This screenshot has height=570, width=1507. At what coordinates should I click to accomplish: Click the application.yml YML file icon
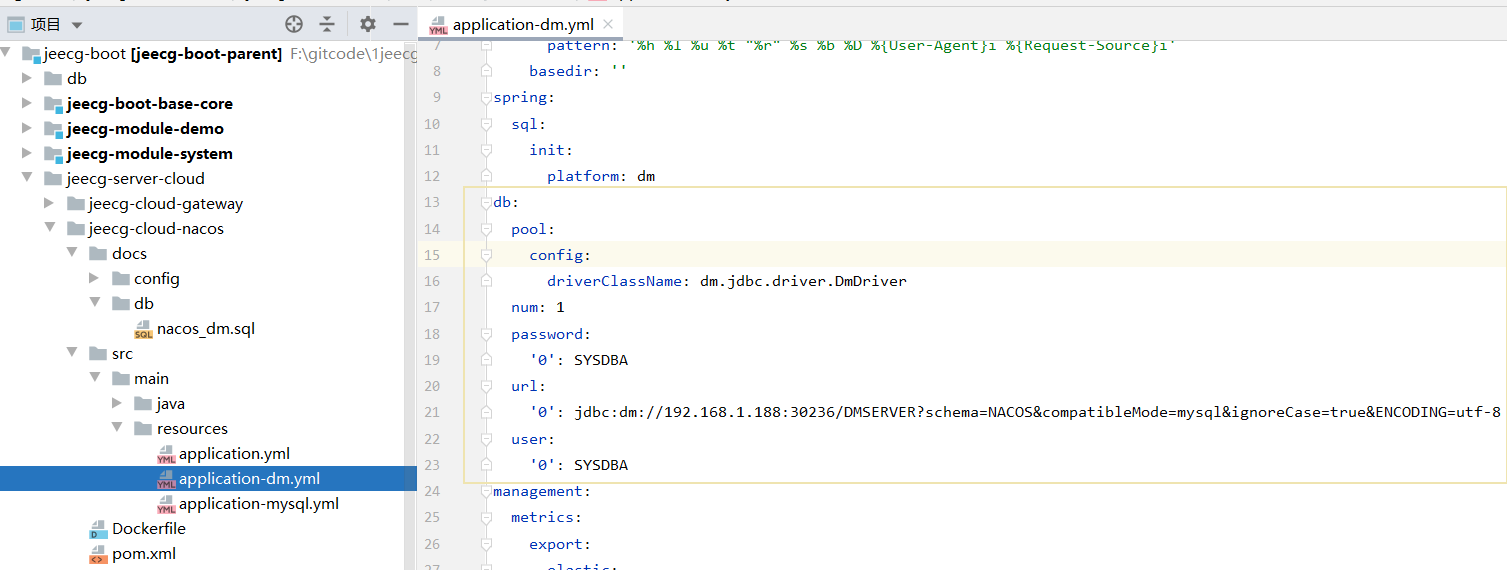pyautogui.click(x=166, y=454)
